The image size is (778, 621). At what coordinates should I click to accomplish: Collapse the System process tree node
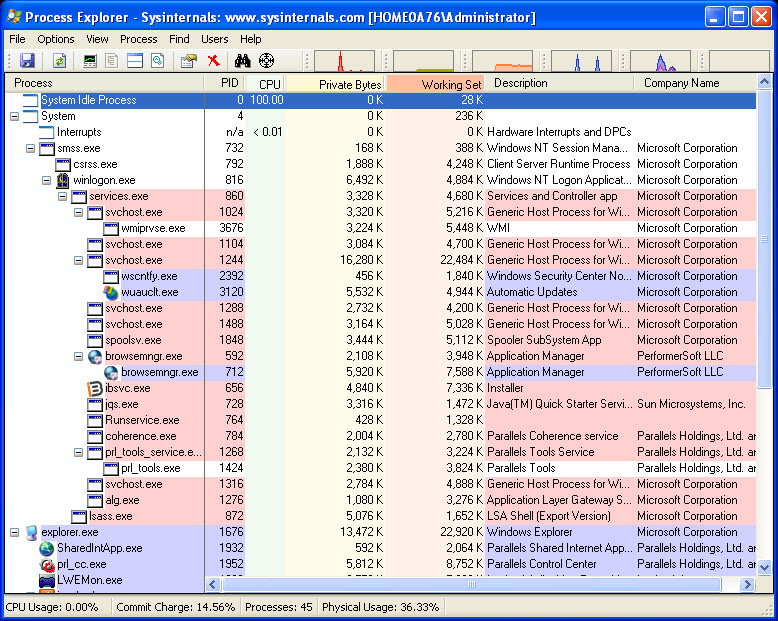[x=14, y=117]
